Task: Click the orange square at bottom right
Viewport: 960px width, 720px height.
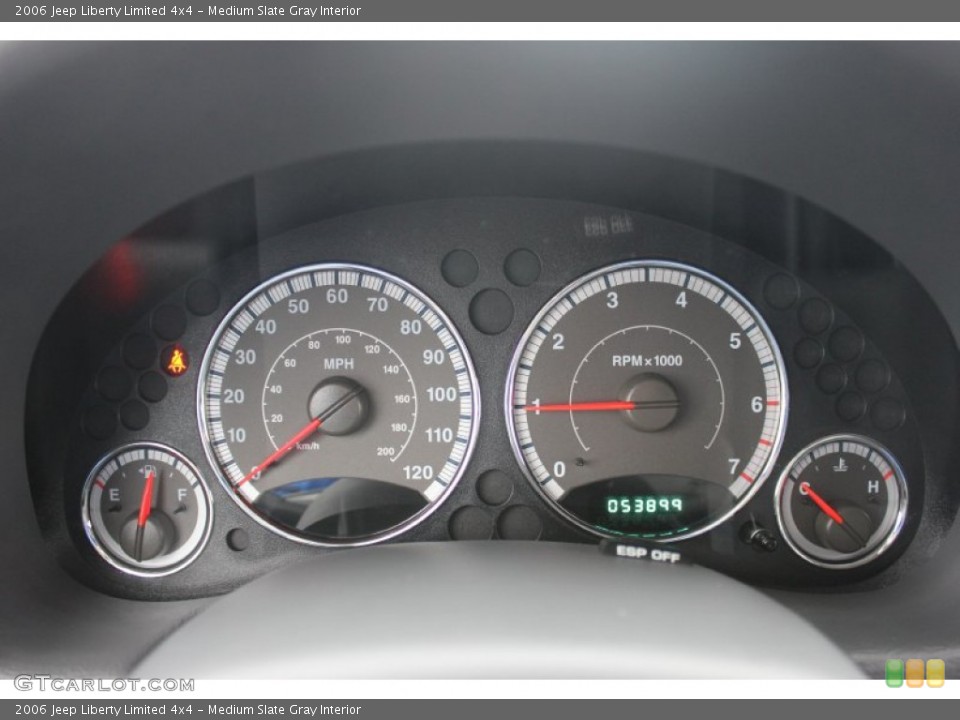Action: (915, 673)
